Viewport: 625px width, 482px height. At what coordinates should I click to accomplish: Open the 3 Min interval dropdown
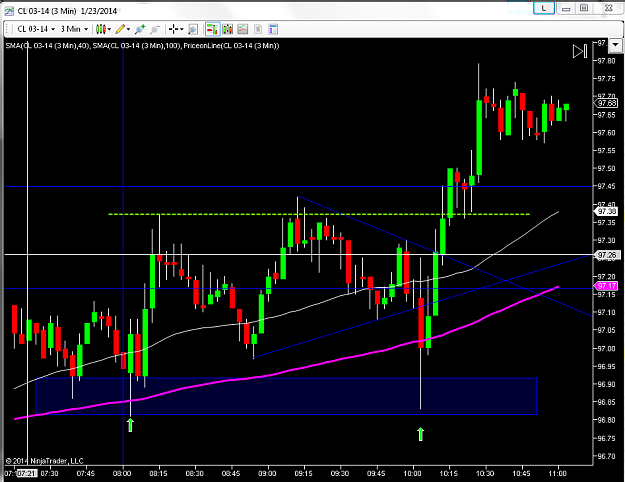[x=74, y=29]
